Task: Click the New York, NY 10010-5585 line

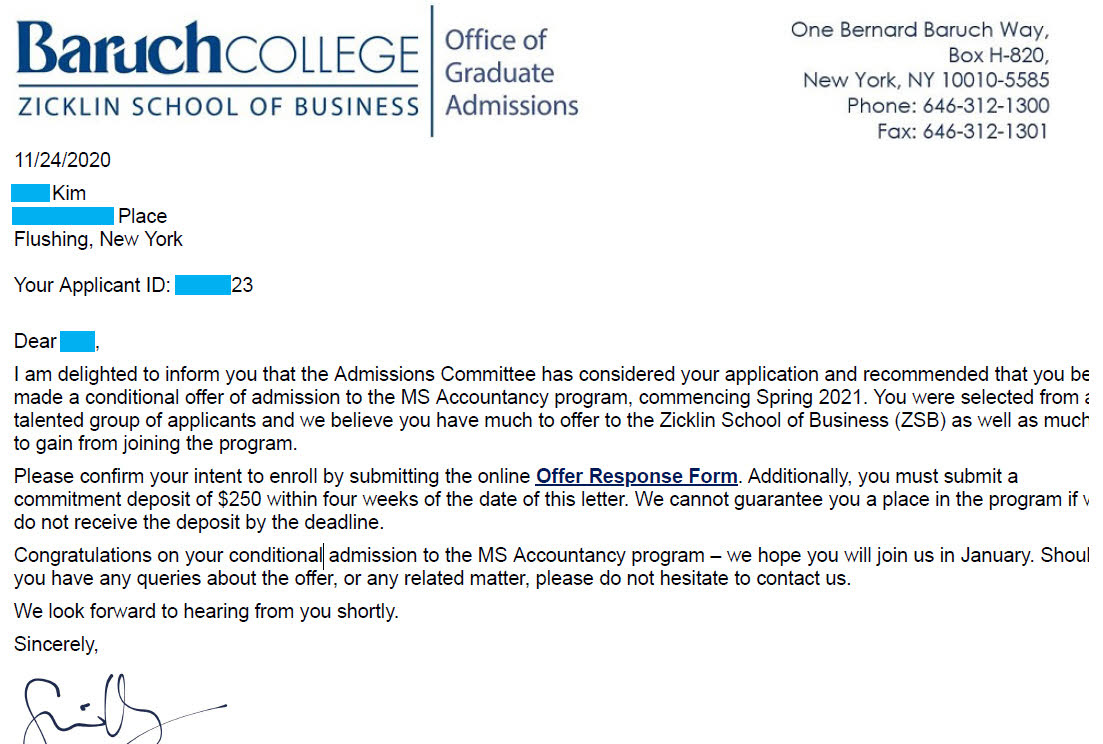Action: click(x=925, y=81)
